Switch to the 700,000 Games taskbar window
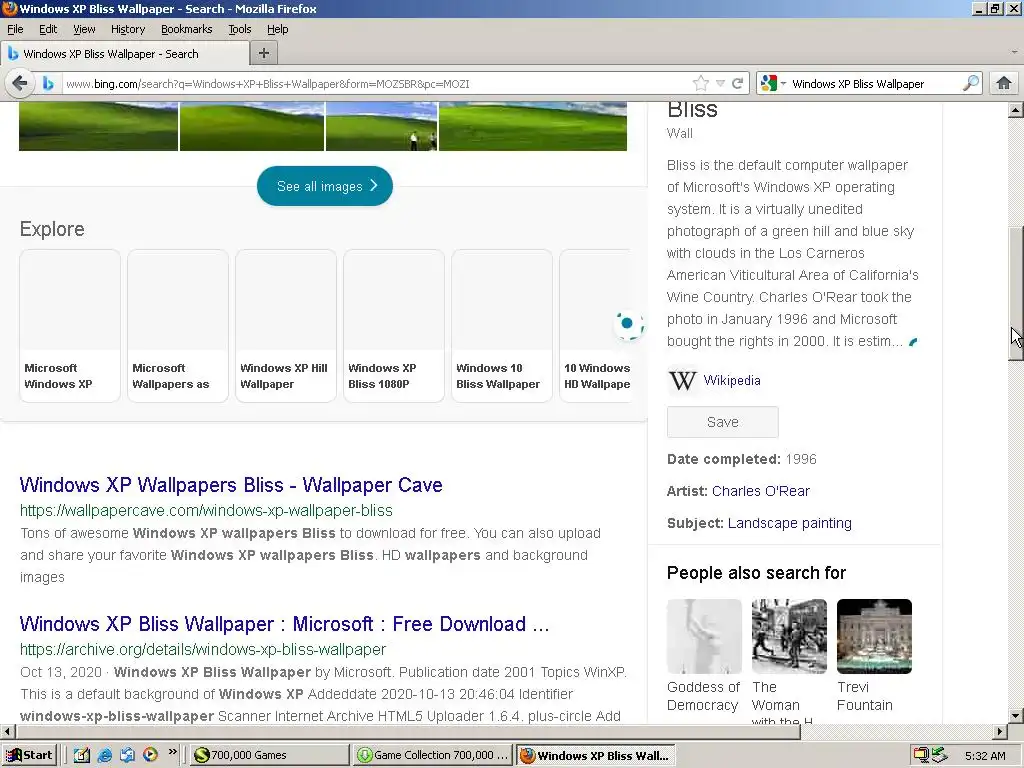The image size is (1024, 768). [270, 756]
